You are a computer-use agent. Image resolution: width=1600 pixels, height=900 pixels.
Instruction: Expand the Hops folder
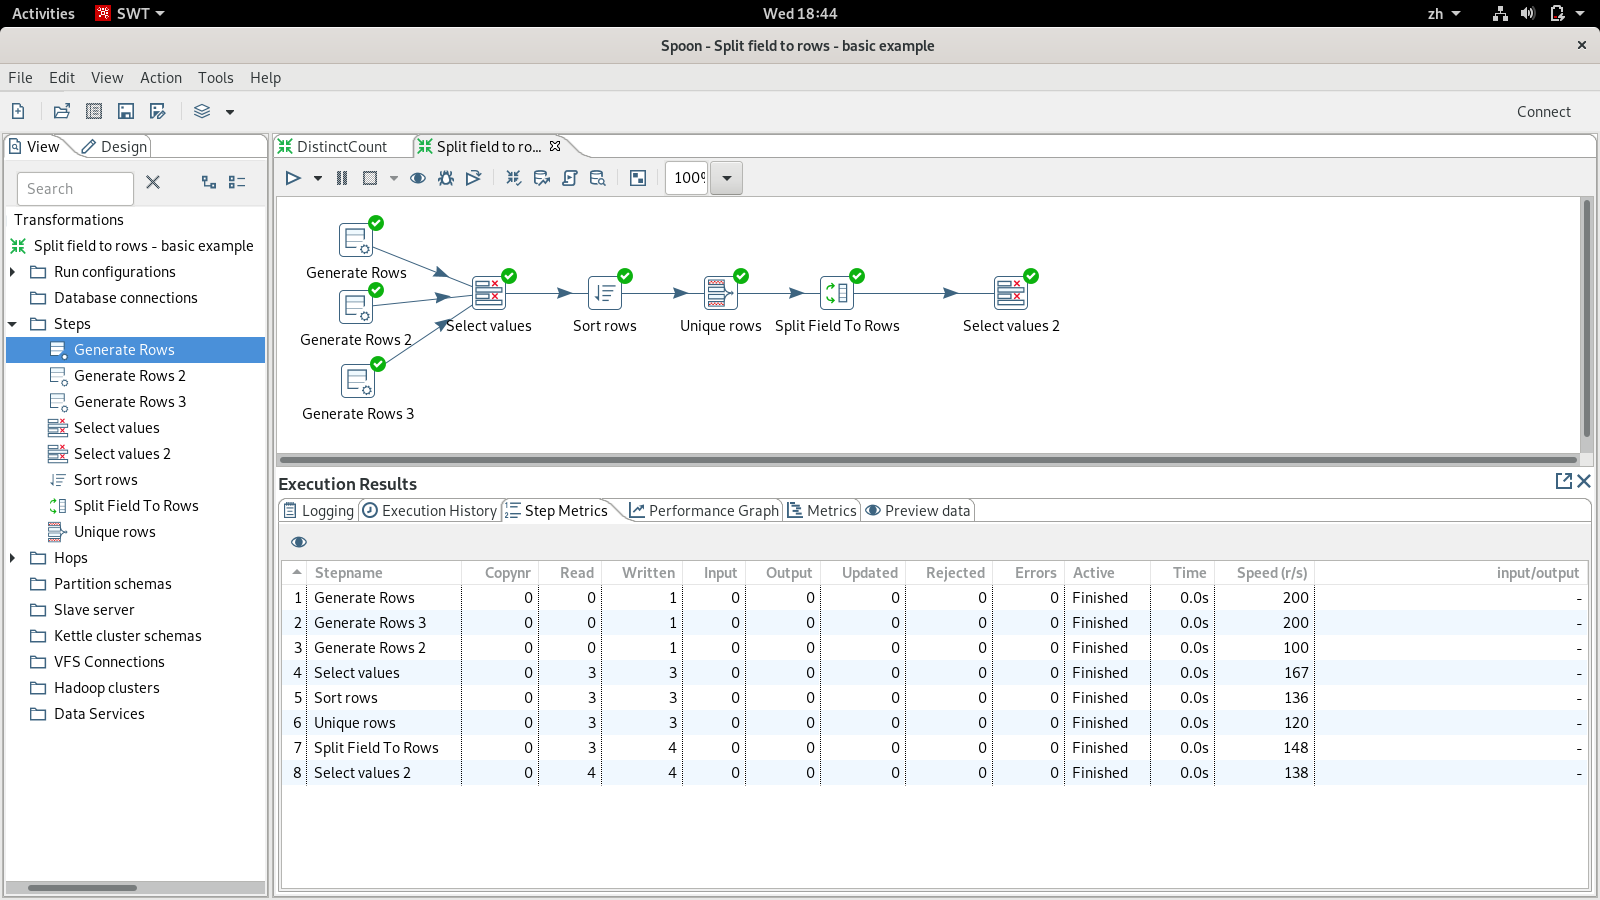13,558
